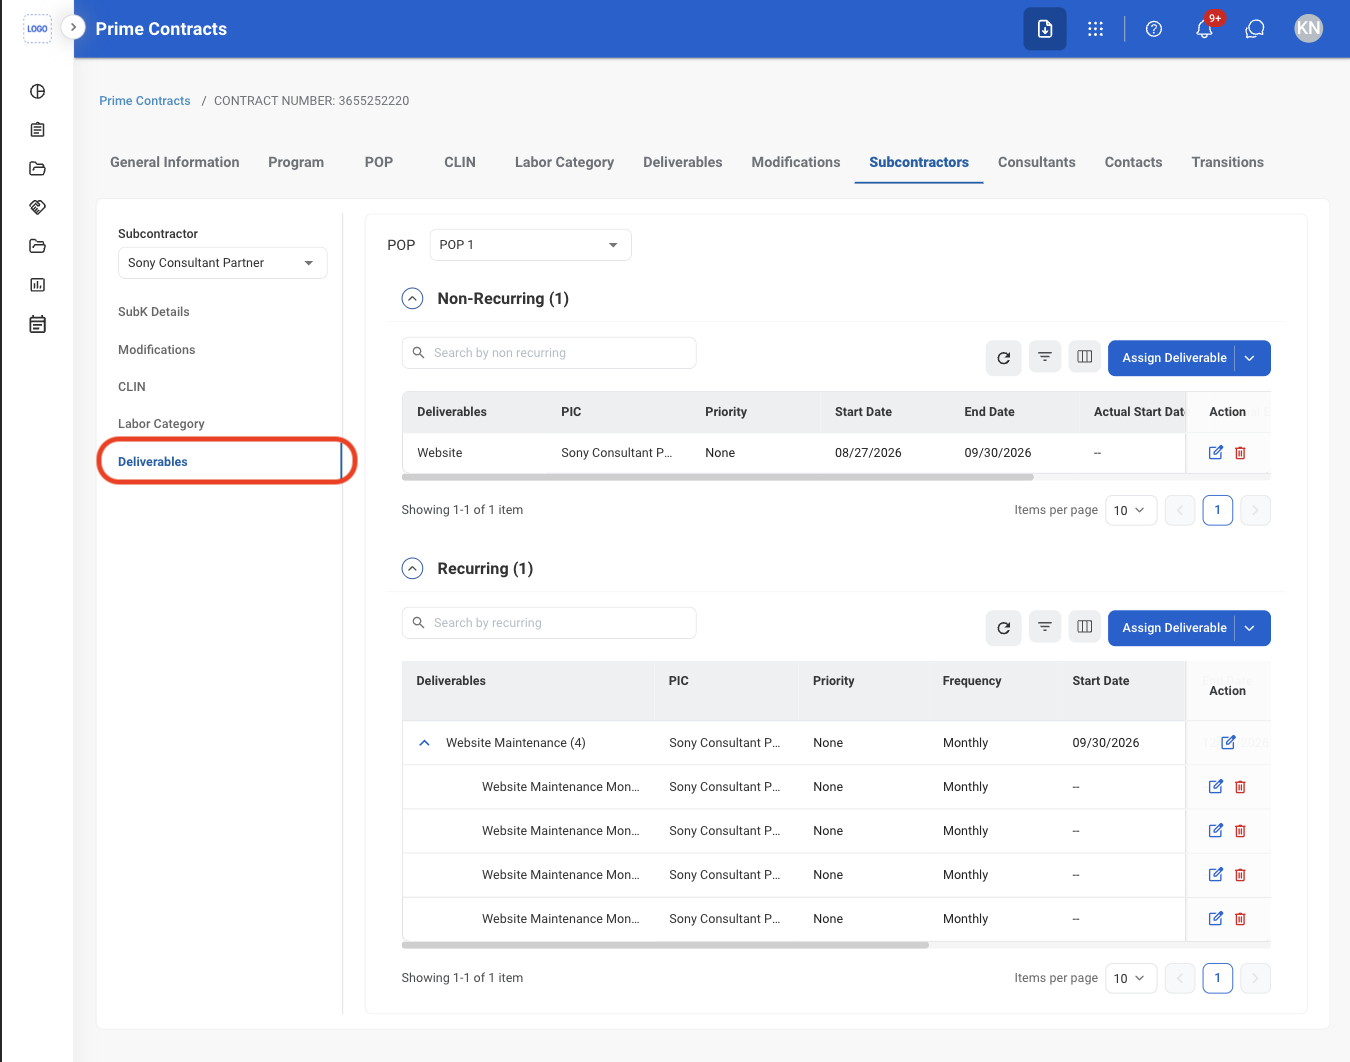Open Non-Recurring Assign Deliverable dropdown arrow

(x=1250, y=358)
